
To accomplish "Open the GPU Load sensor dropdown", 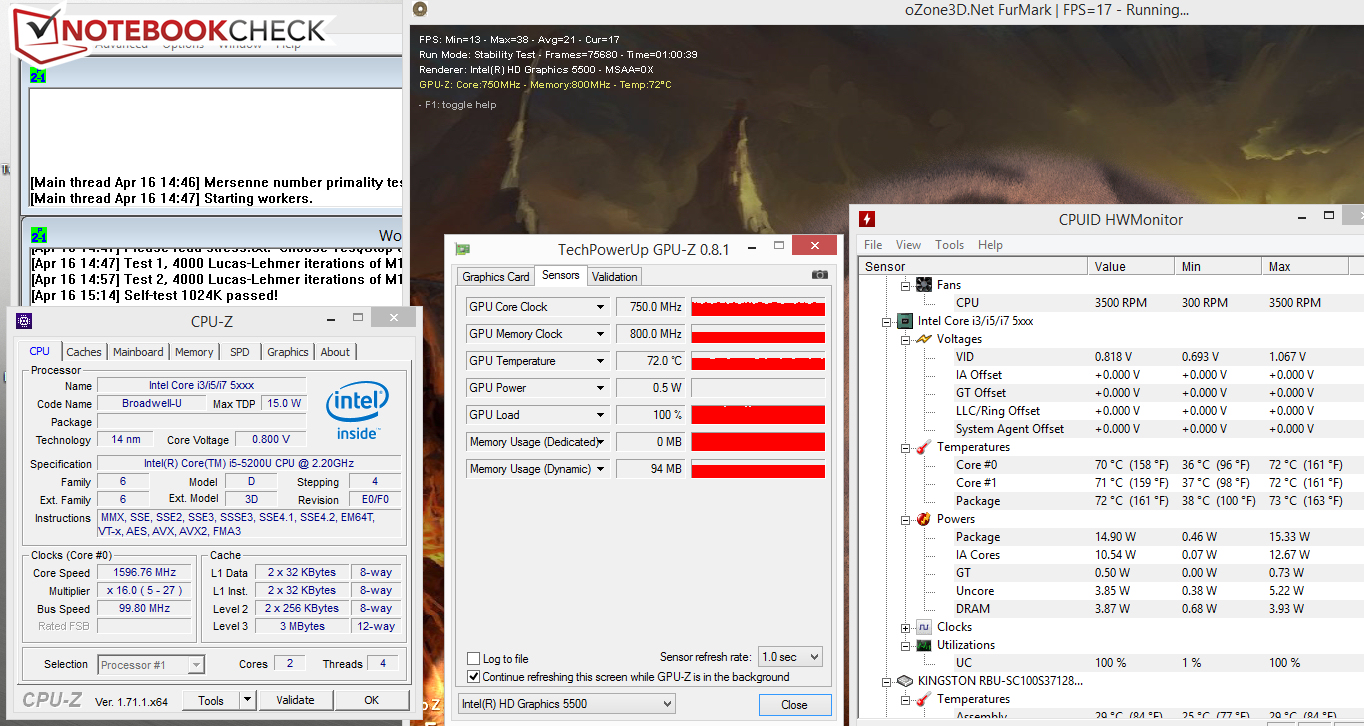I will point(601,415).
